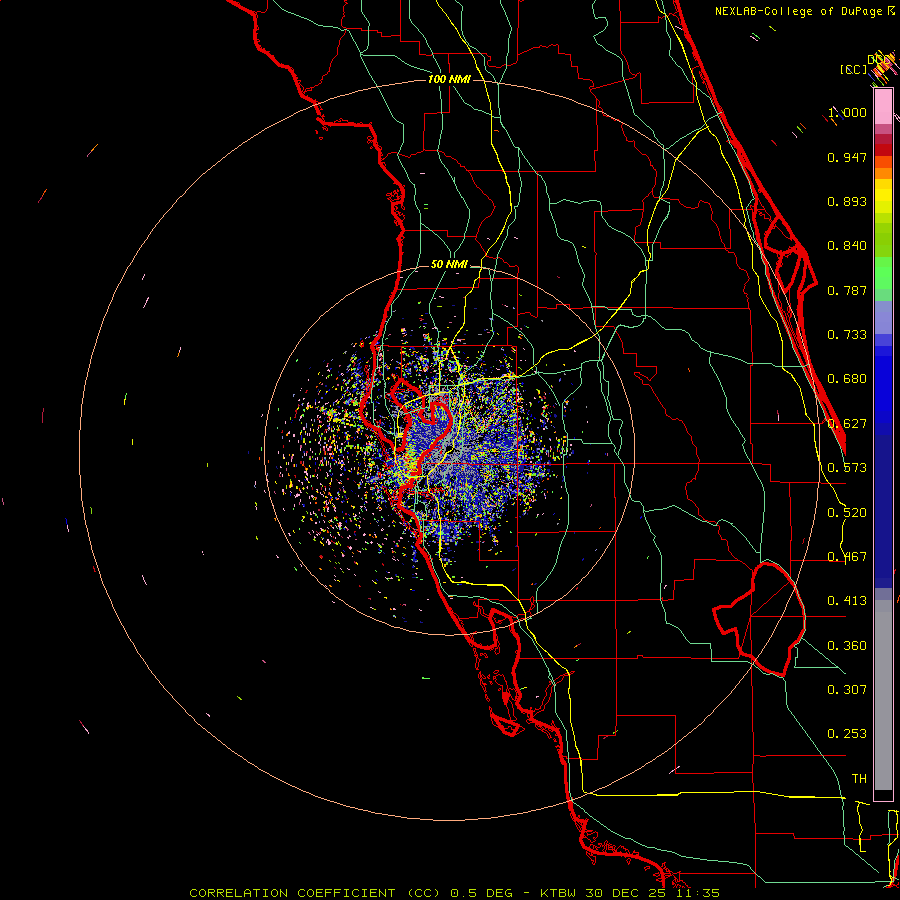Click the red Lake Okeechobee outline
The image size is (900, 900).
click(x=759, y=620)
